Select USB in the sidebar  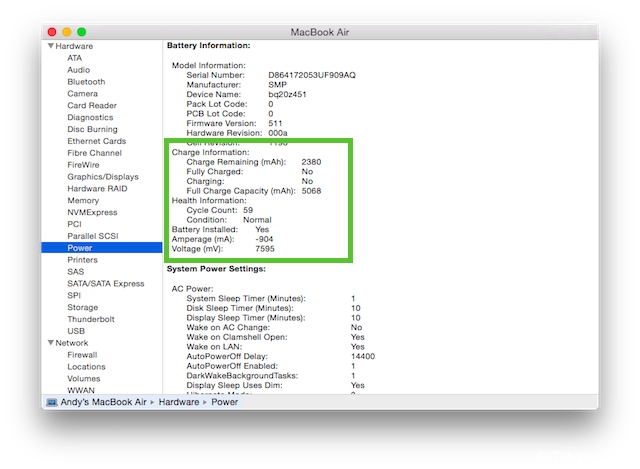[76, 331]
